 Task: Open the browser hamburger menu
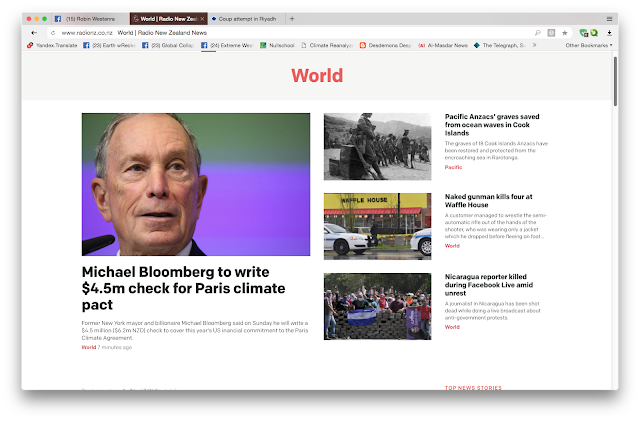609,19
